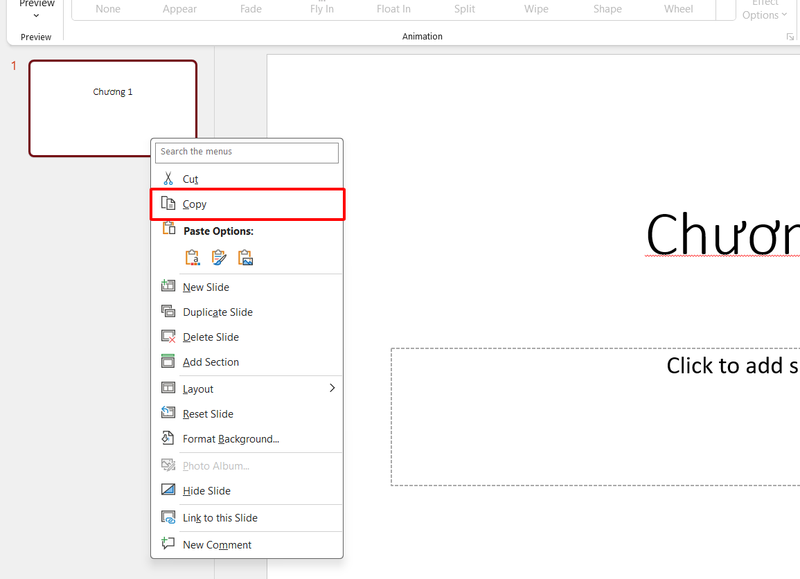Image resolution: width=800 pixels, height=579 pixels.
Task: Click the Layout icon
Action: coord(168,388)
